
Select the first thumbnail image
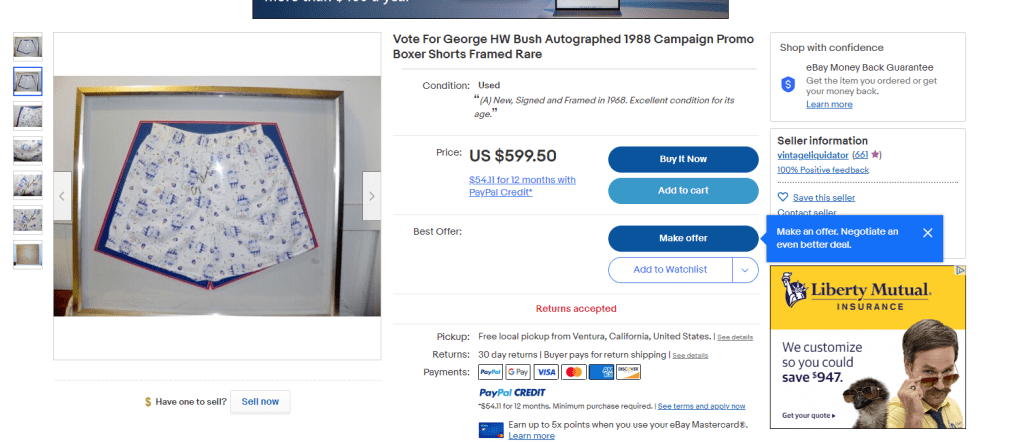(28, 46)
